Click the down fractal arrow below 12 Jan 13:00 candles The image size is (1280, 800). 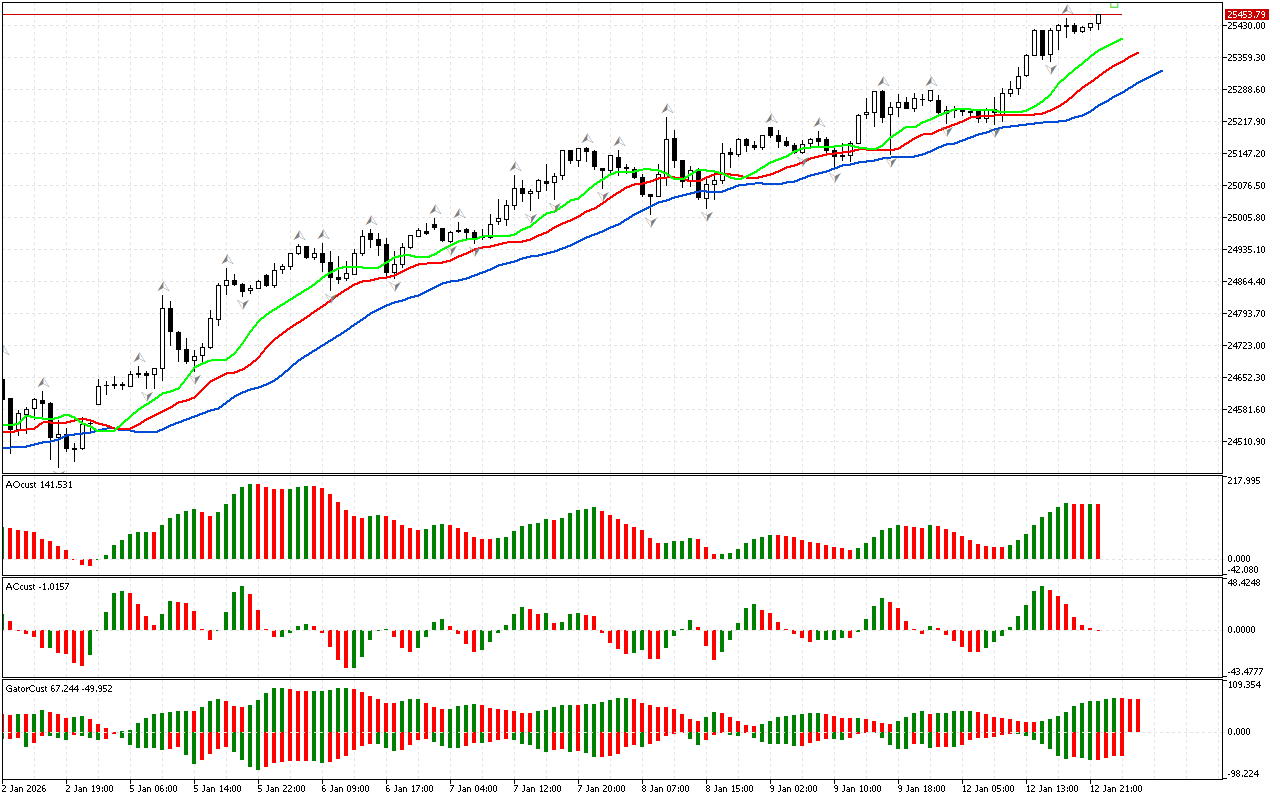tap(1050, 69)
